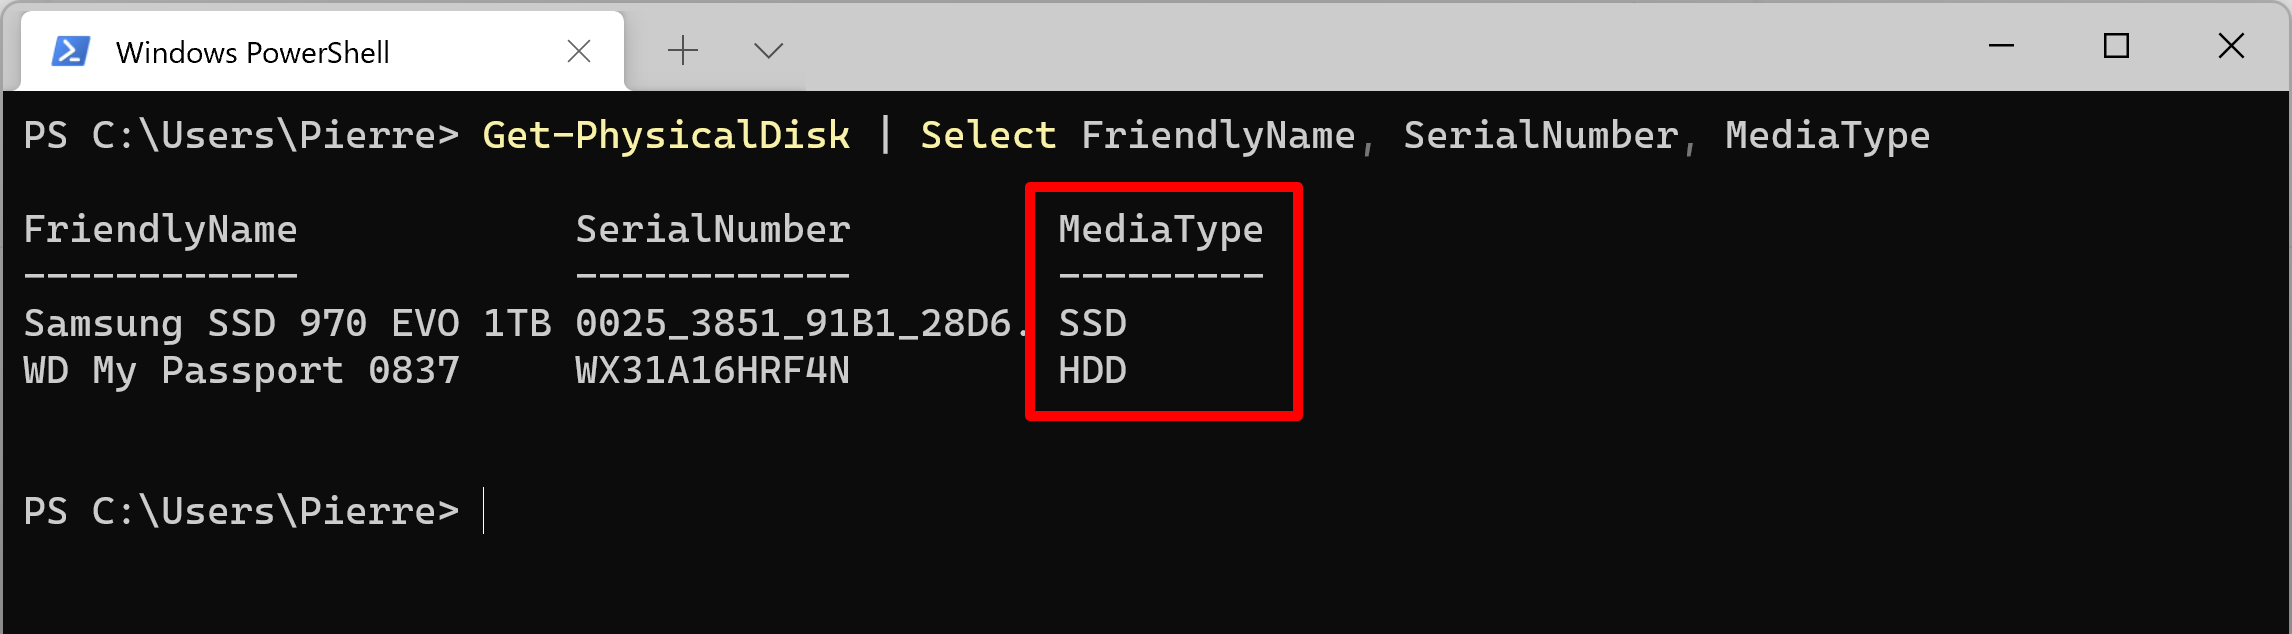2292x634 pixels.
Task: Expand the new tab profile dropdown
Action: tap(768, 50)
